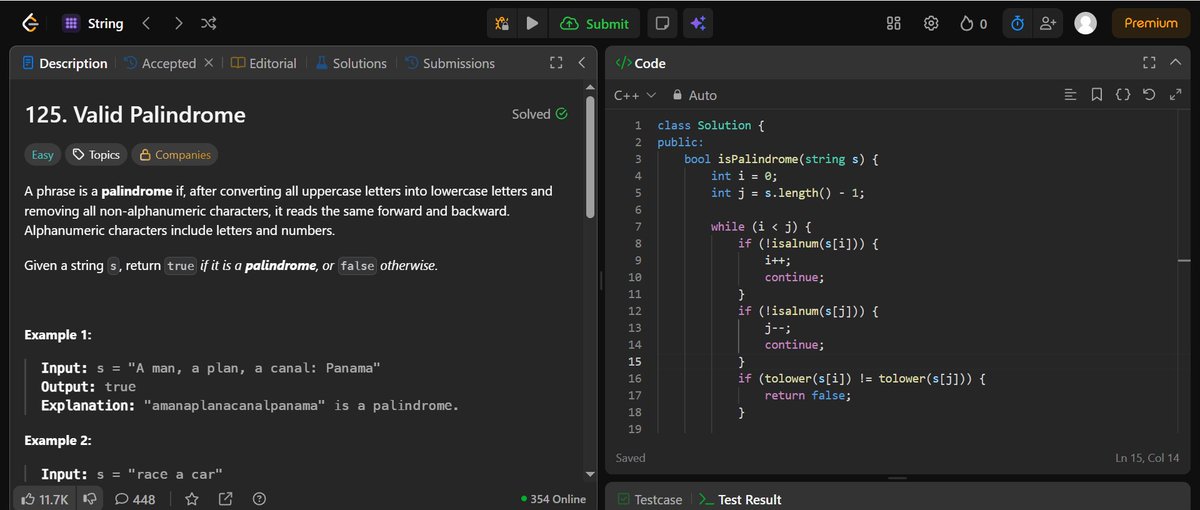
Task: Open the user profile avatar
Action: coord(1085,23)
